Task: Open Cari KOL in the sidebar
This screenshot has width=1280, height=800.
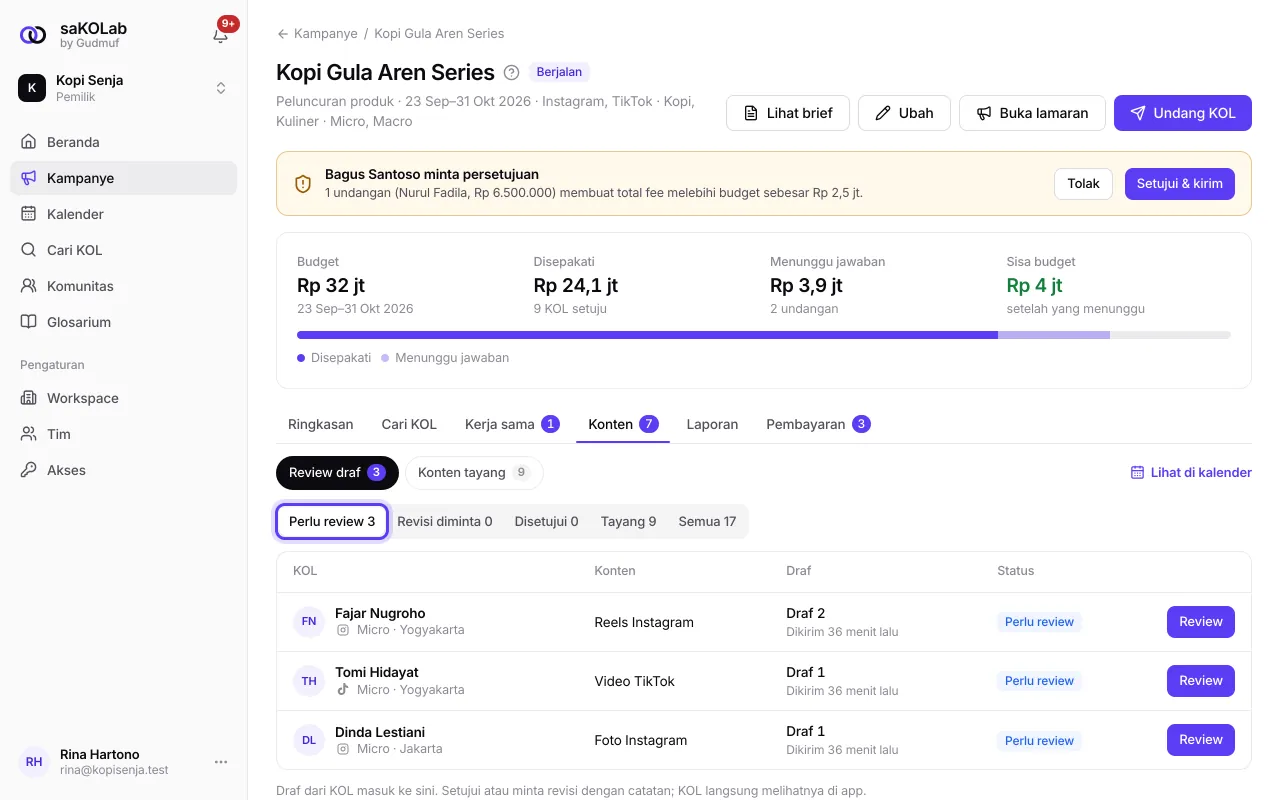Action: (x=124, y=250)
